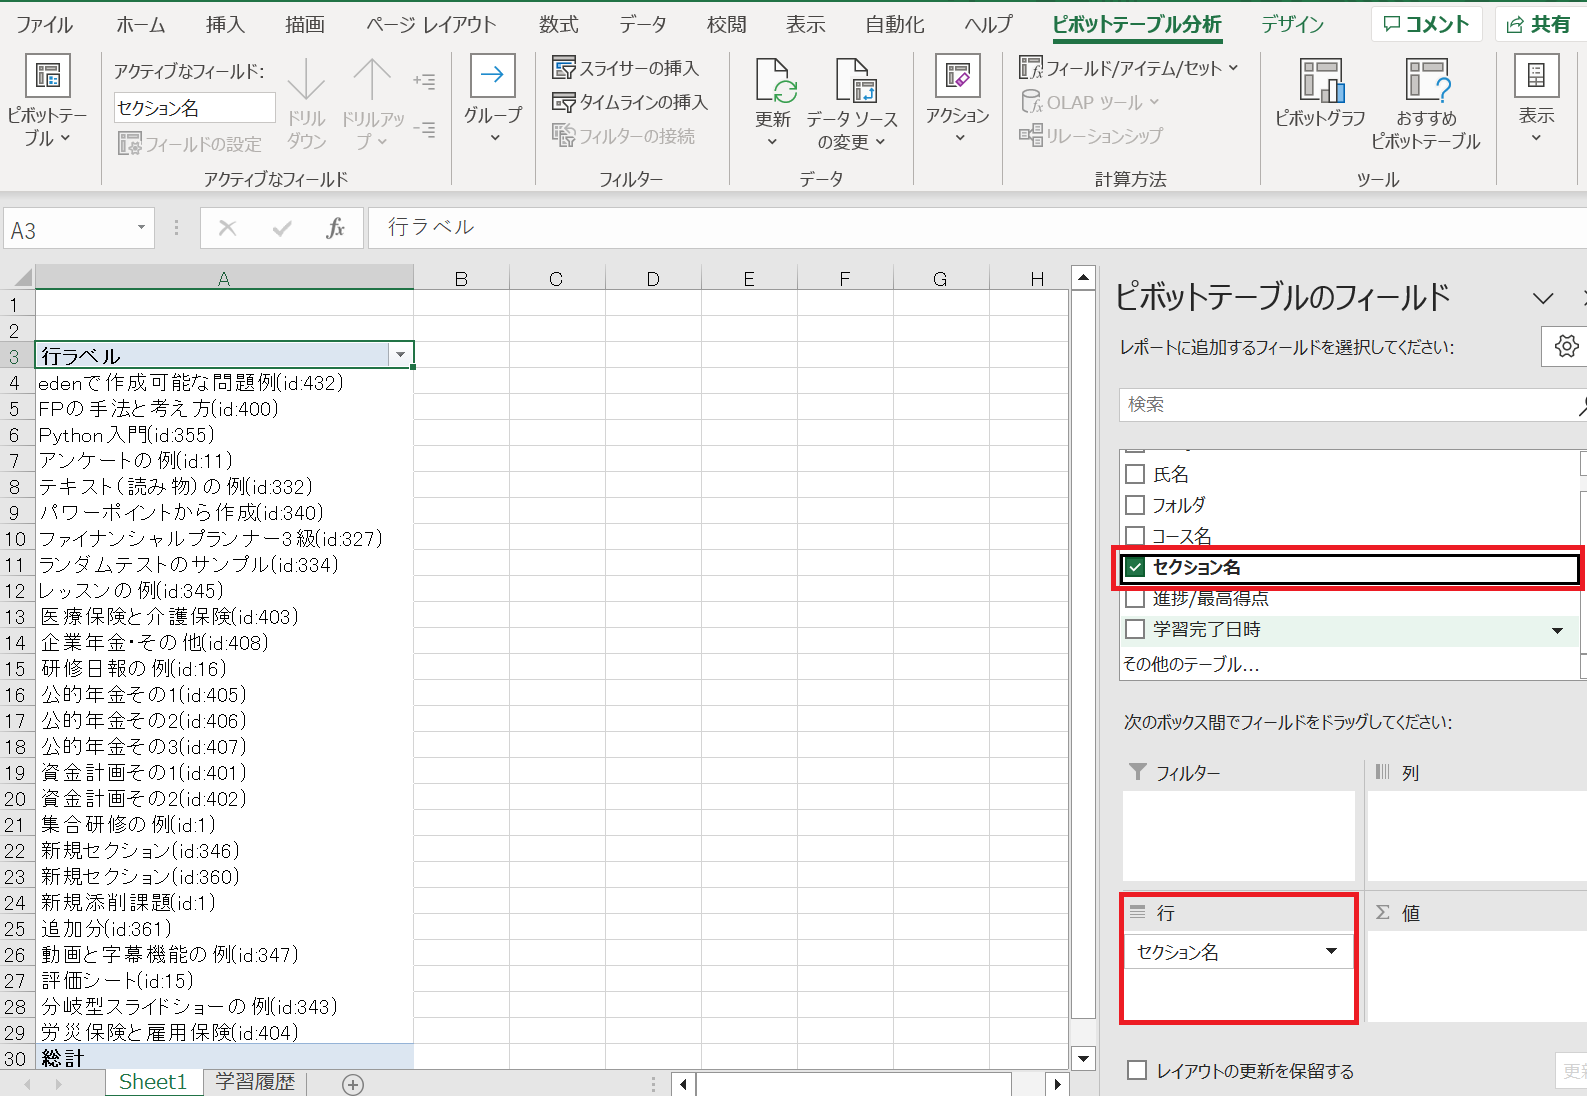
Task: Open the 行ラベル filter dropdown
Action: 400,355
